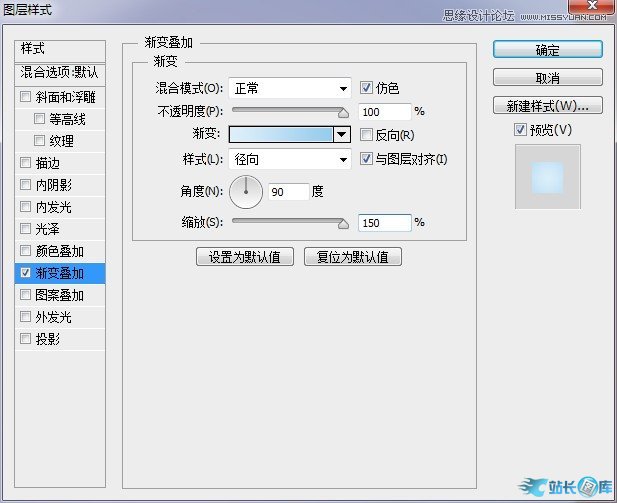Screen dimensions: 617x503
Task: Select the 外发光 list entry
Action: 60,317
